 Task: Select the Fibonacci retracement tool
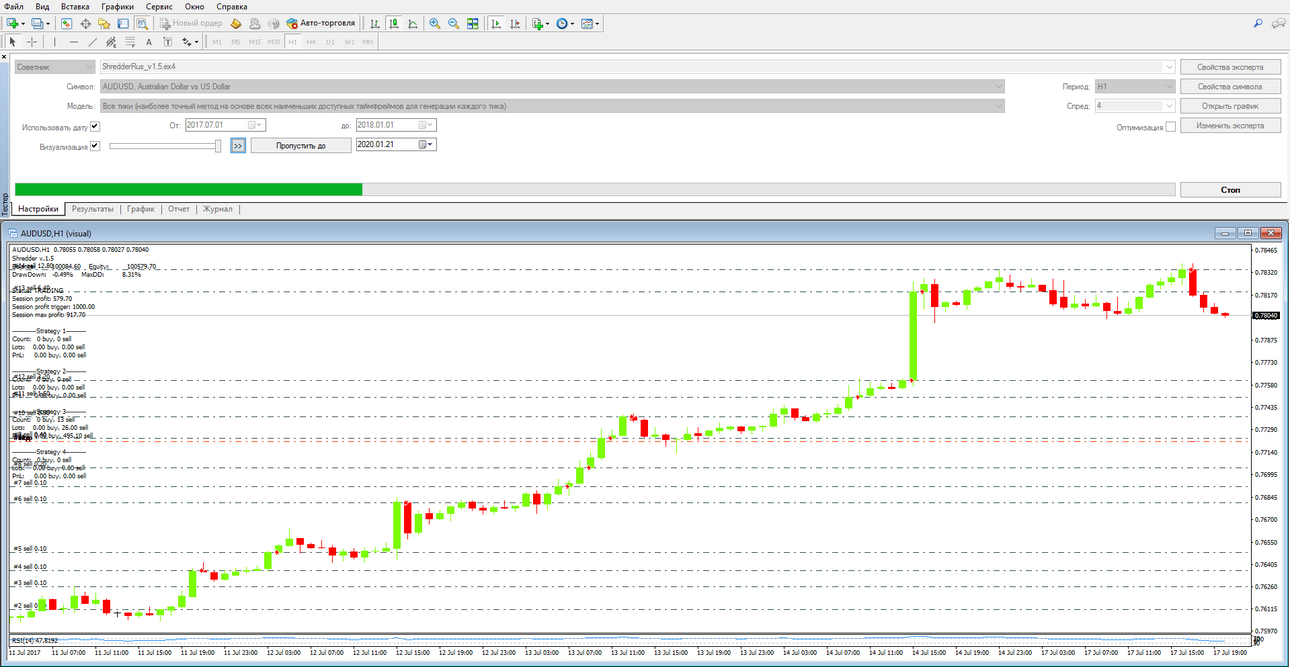[x=130, y=42]
